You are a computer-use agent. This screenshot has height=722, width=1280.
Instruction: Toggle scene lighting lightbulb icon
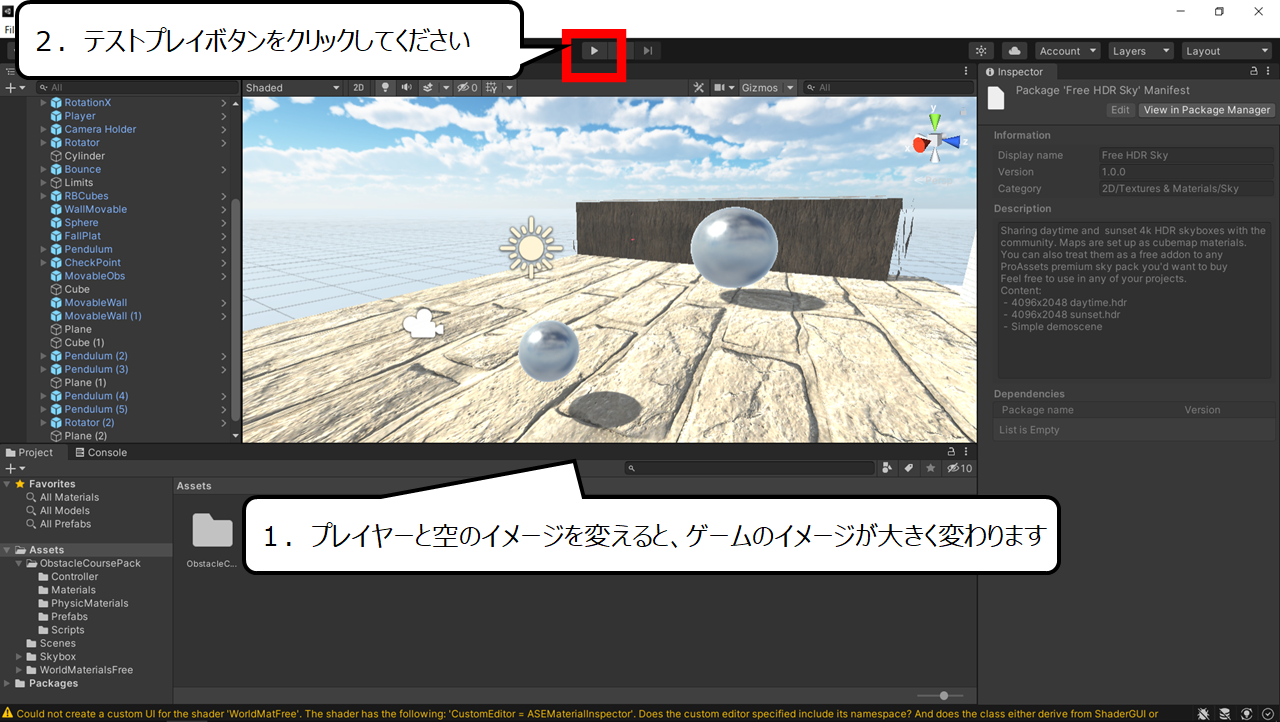385,88
